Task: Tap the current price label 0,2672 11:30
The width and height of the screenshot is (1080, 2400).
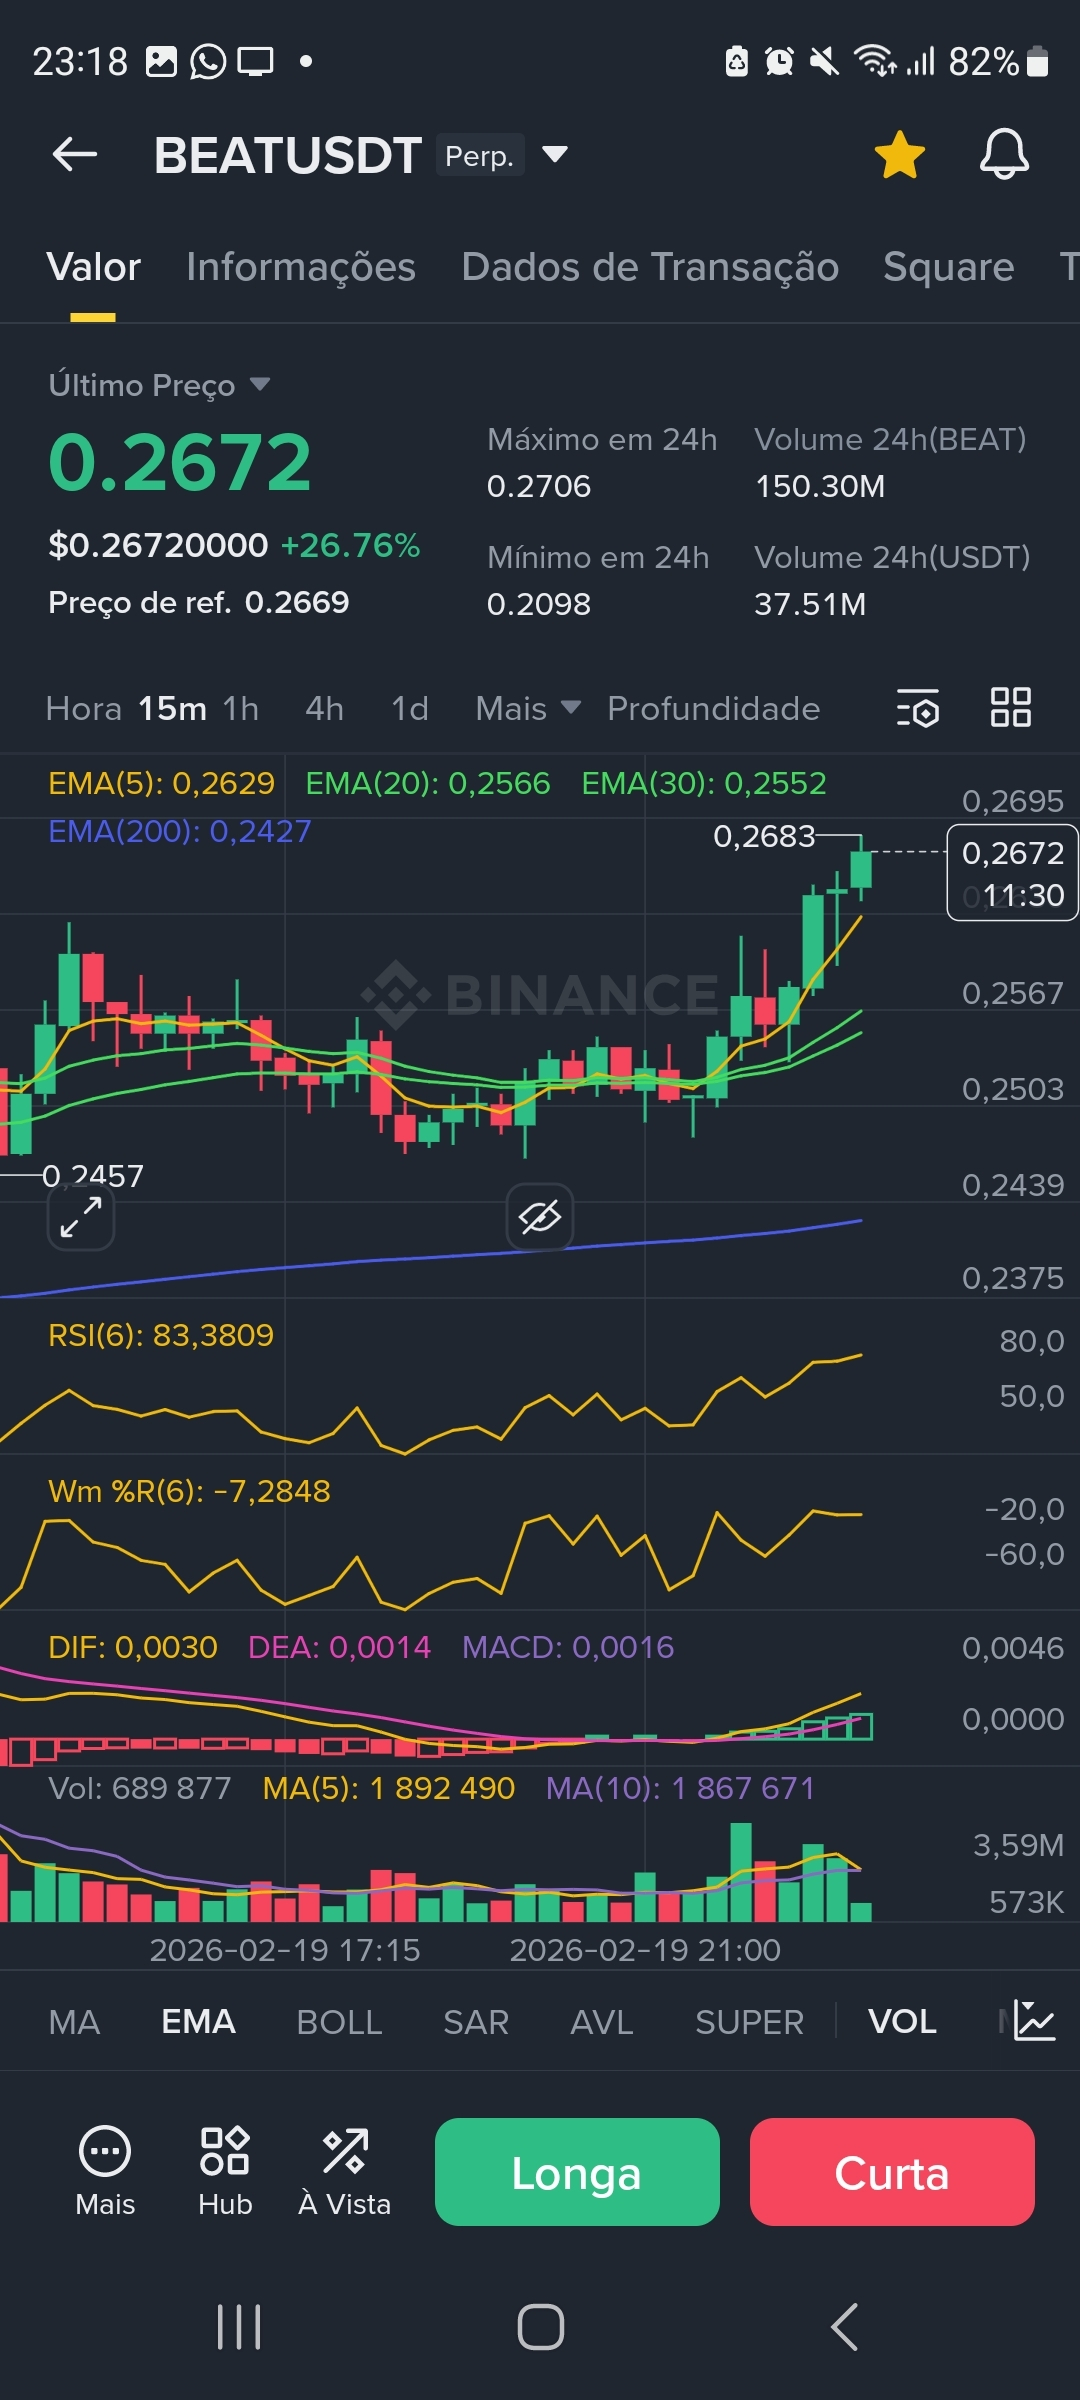Action: pos(1012,873)
